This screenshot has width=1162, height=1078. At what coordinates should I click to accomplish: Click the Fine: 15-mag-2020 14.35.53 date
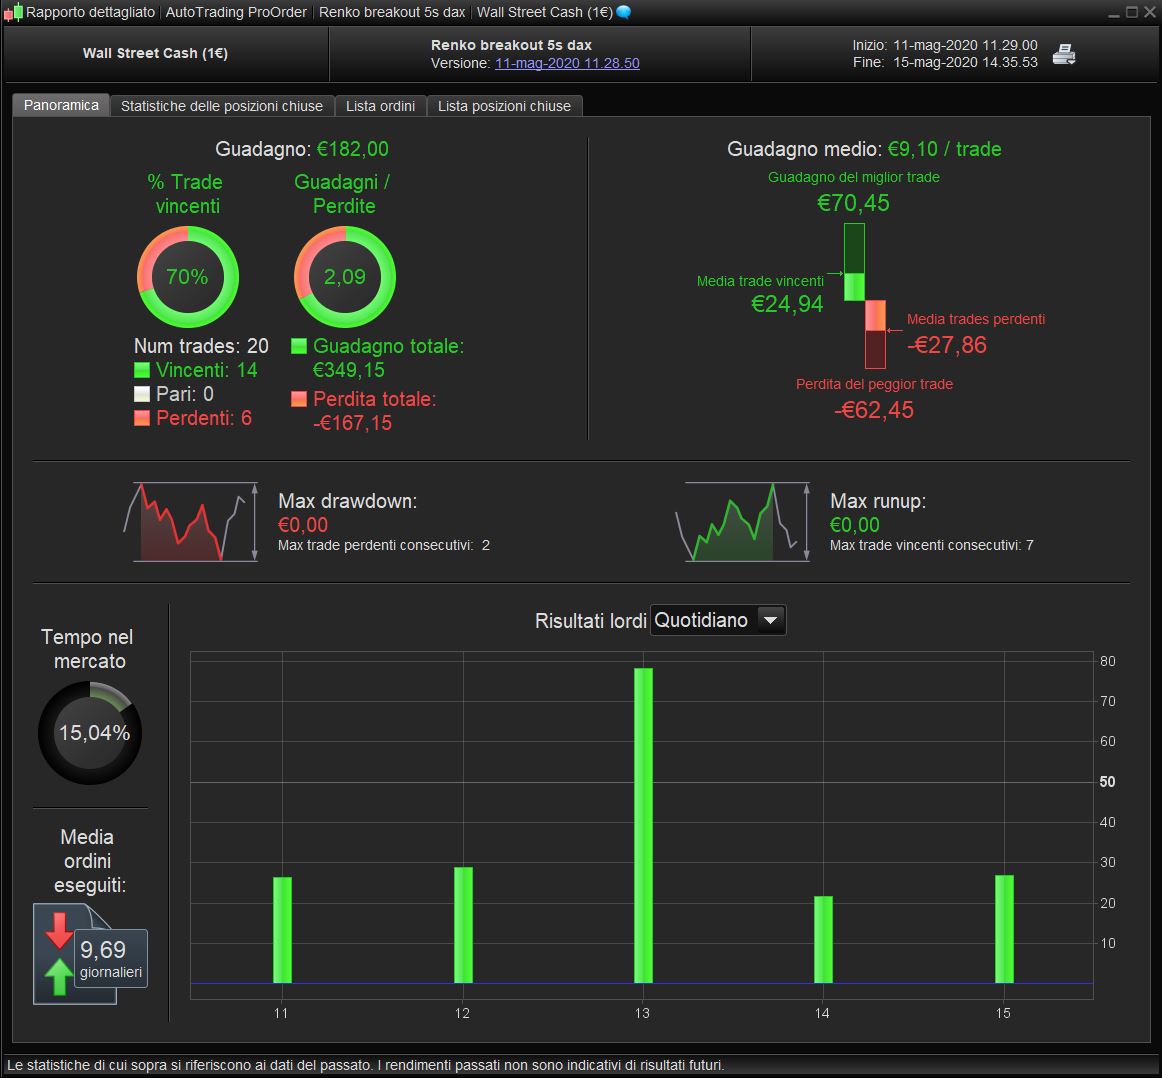click(x=945, y=62)
